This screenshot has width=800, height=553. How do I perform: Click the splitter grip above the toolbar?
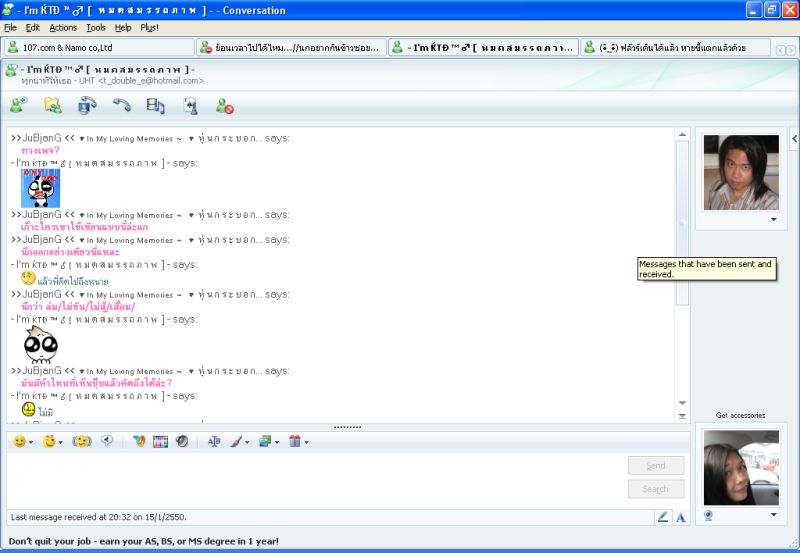tap(347, 427)
